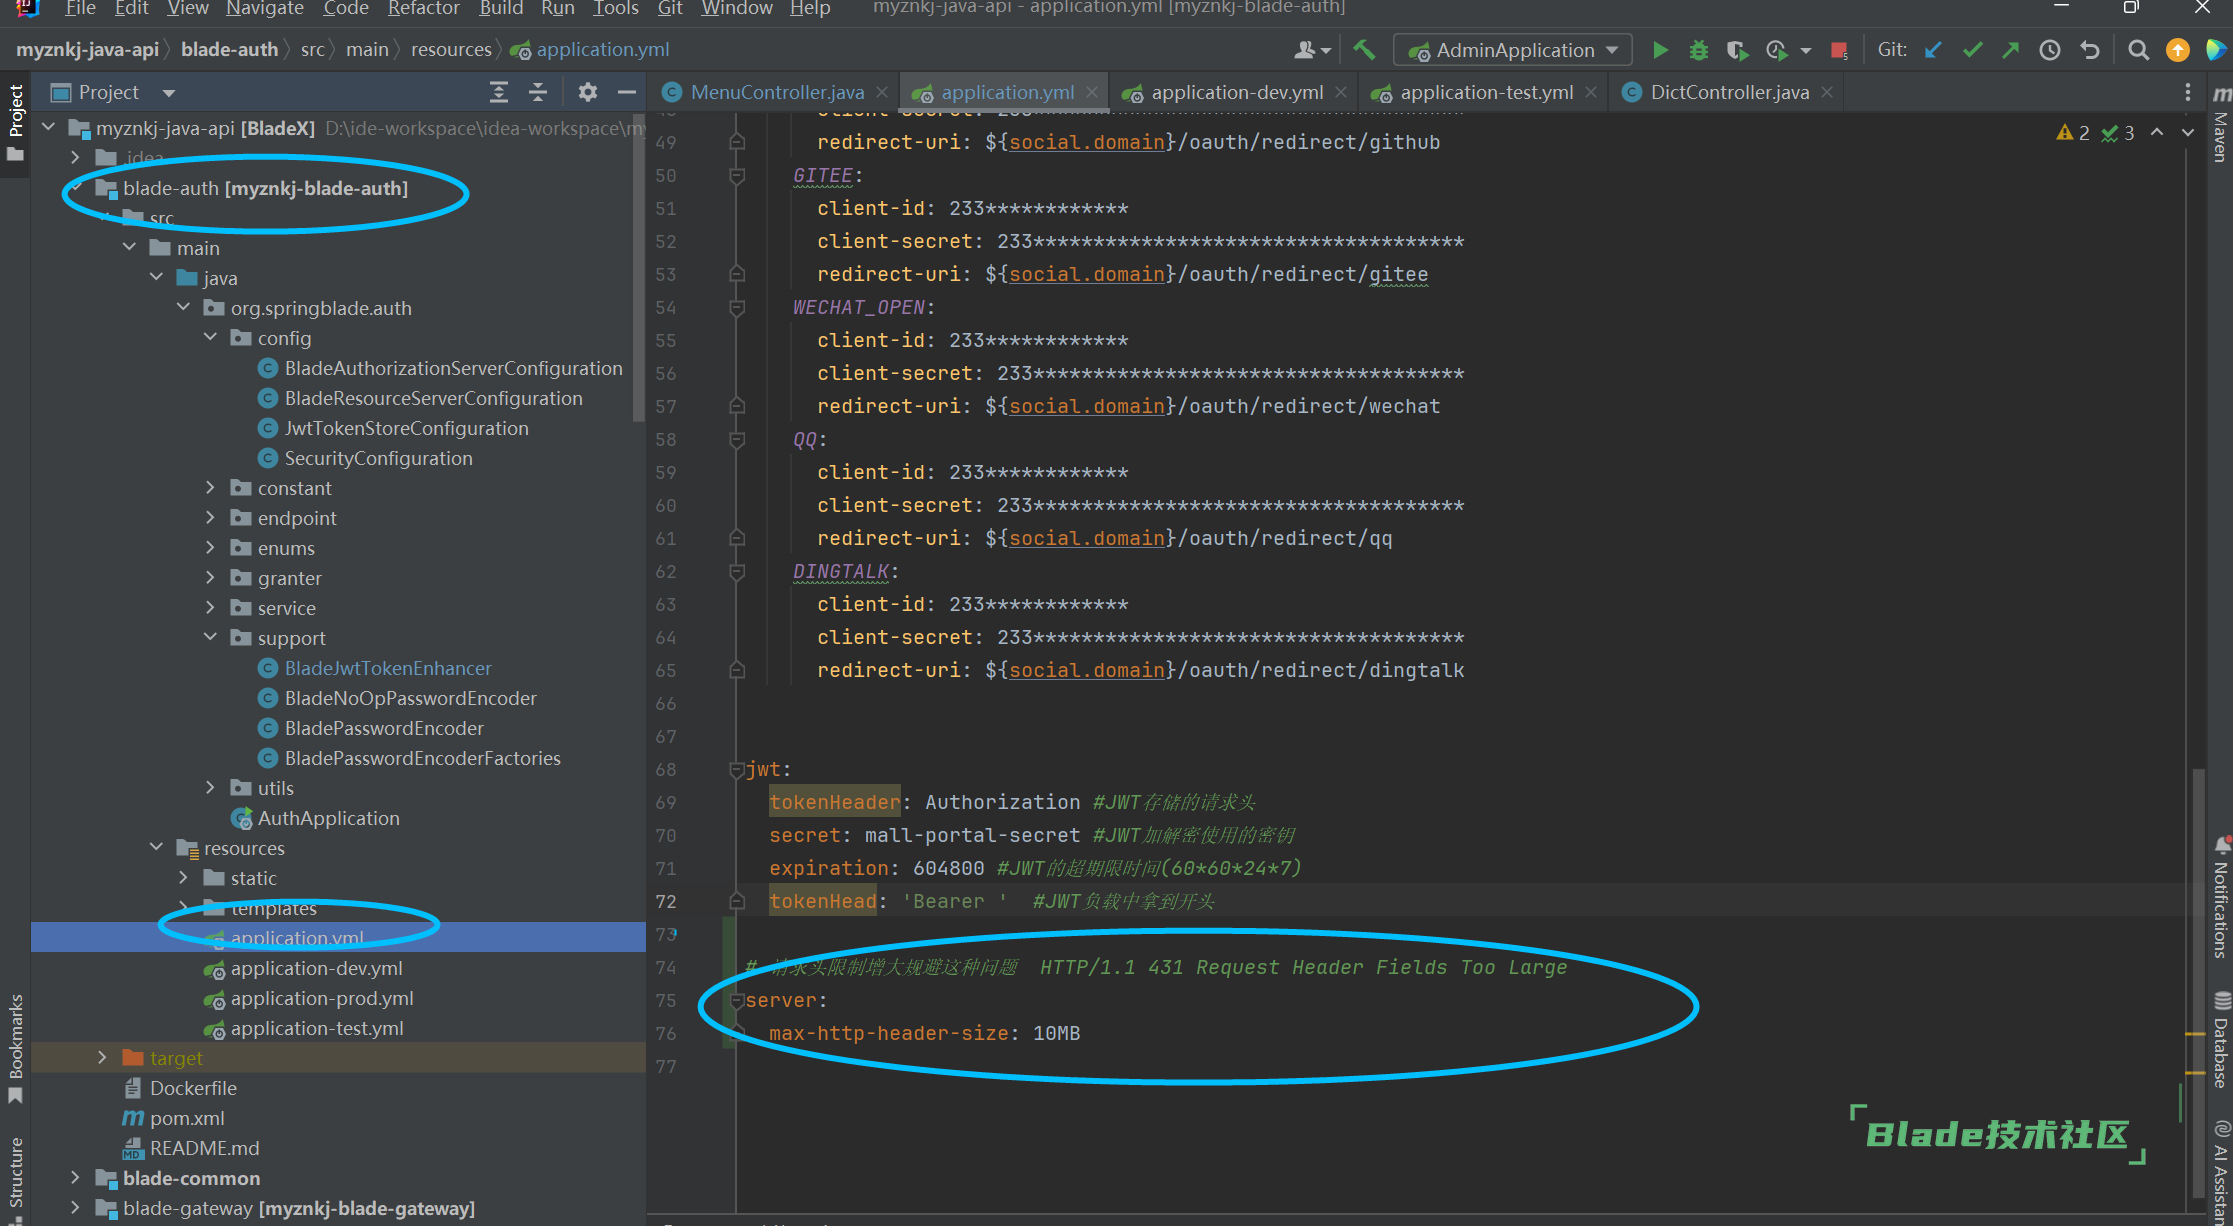Switch to application-dev.yml tab

[1236, 92]
